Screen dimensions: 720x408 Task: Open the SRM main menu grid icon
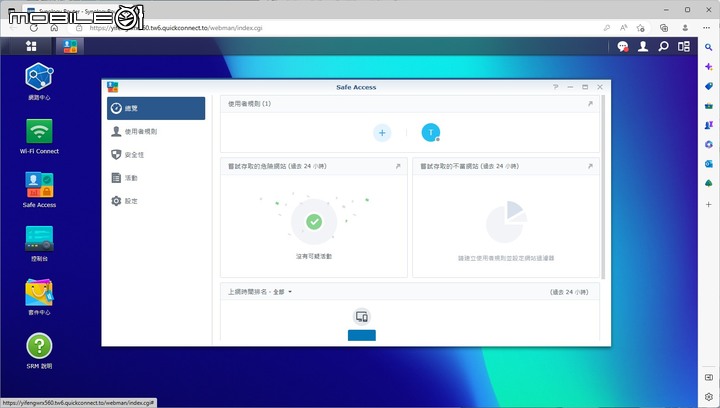click(31, 46)
